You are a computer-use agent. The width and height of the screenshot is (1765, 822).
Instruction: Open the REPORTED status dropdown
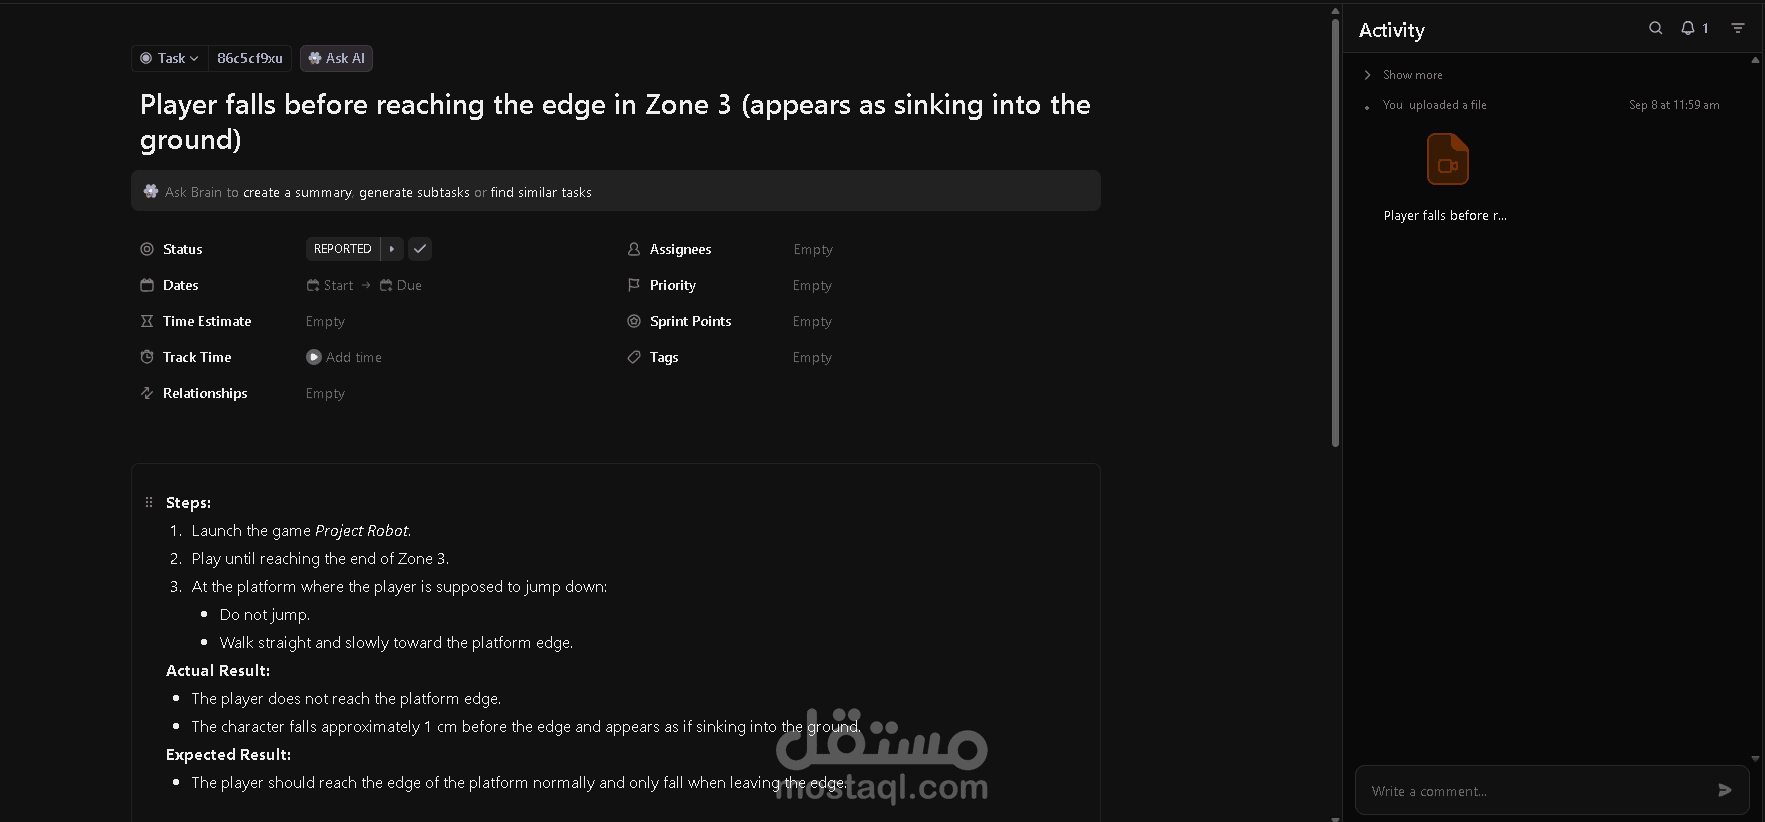(343, 249)
